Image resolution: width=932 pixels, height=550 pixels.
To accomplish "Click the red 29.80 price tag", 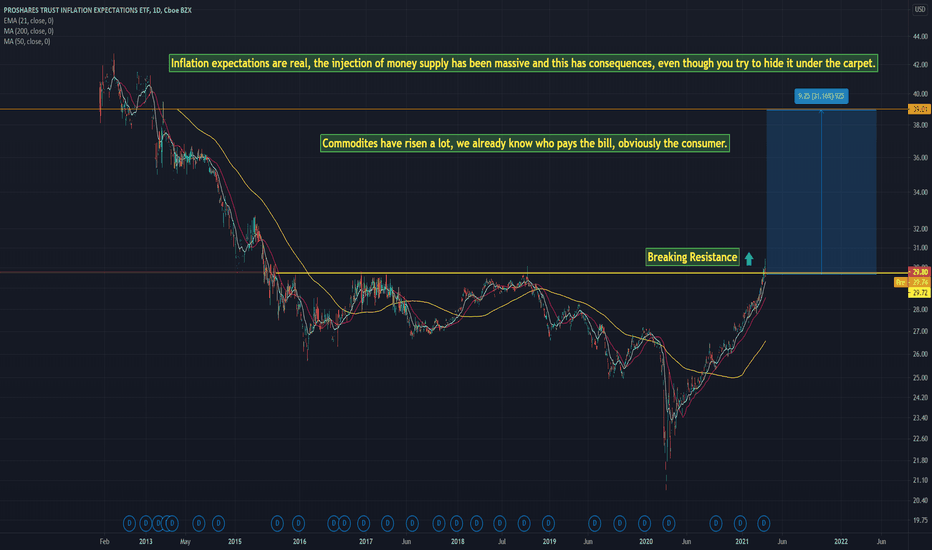I will pyautogui.click(x=920, y=272).
